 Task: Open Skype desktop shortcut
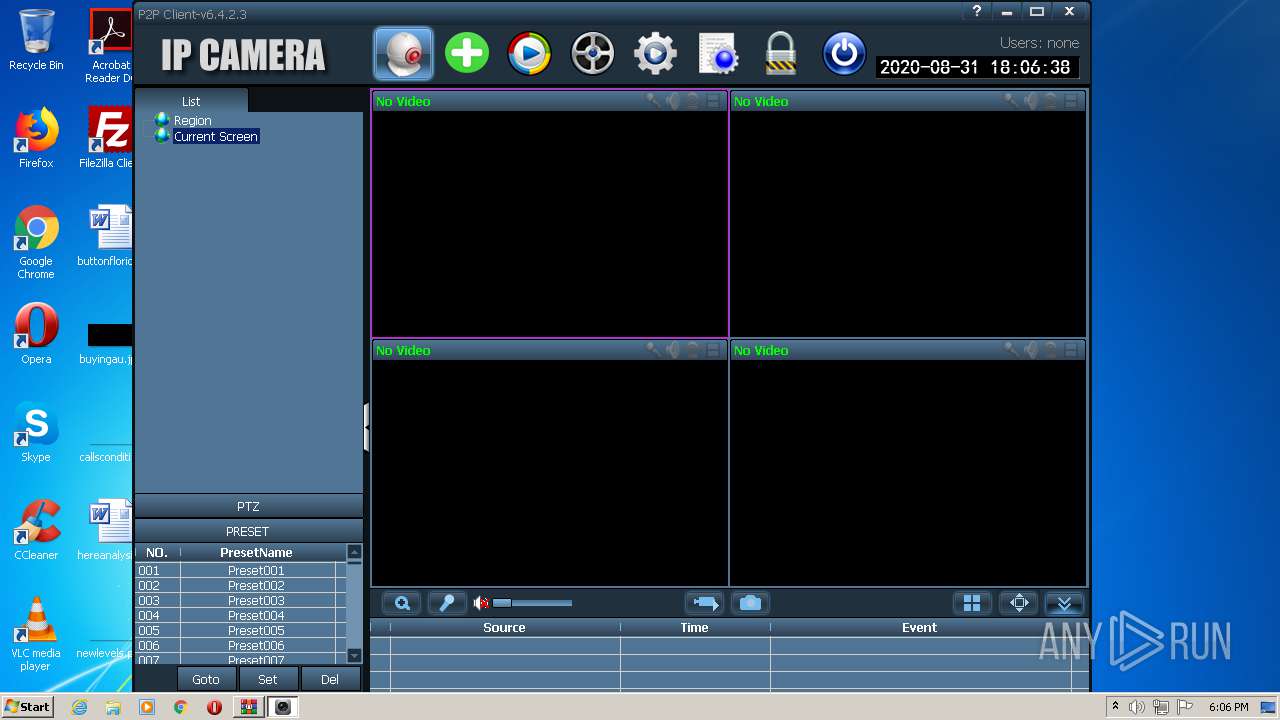(x=36, y=432)
